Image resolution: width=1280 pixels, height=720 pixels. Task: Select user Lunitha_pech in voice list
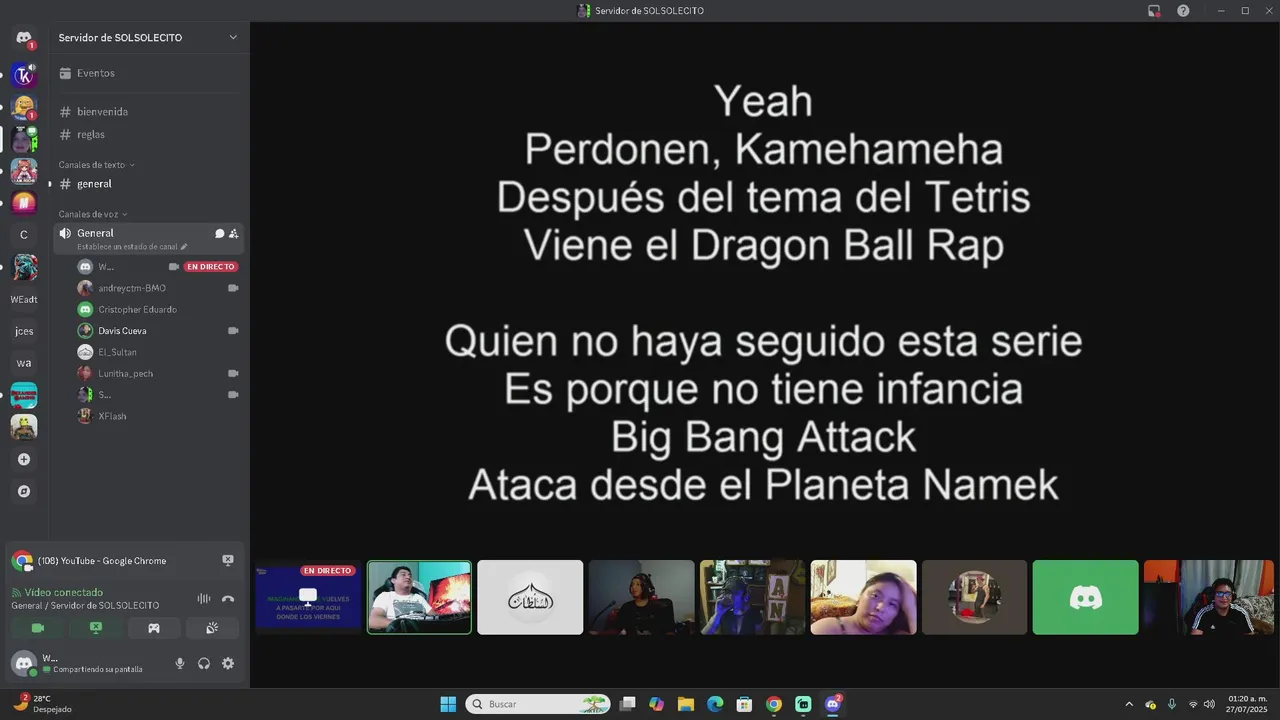(158, 373)
